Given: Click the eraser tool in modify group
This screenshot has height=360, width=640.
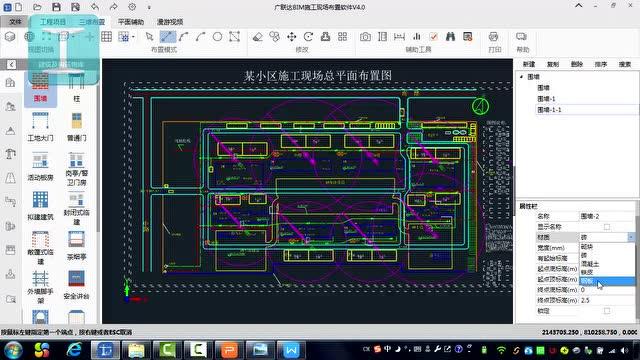Looking at the screenshot, I should click(x=258, y=37).
